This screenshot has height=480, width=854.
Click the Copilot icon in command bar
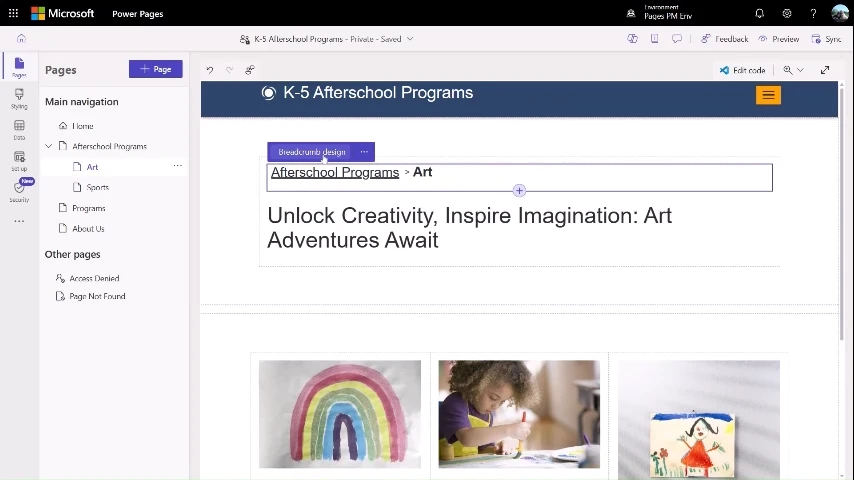[632, 39]
